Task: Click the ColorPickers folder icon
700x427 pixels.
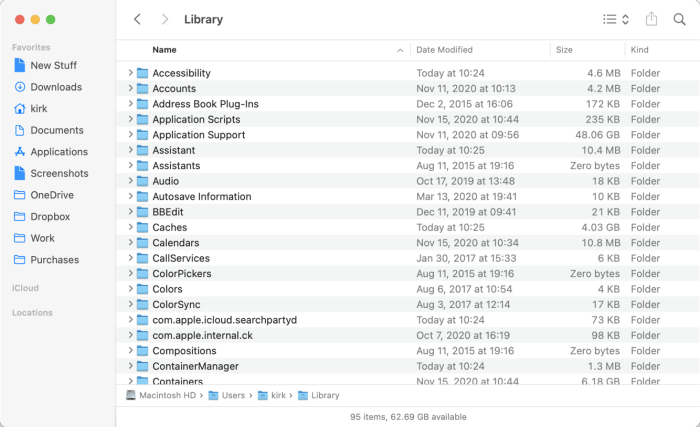Action: point(142,273)
